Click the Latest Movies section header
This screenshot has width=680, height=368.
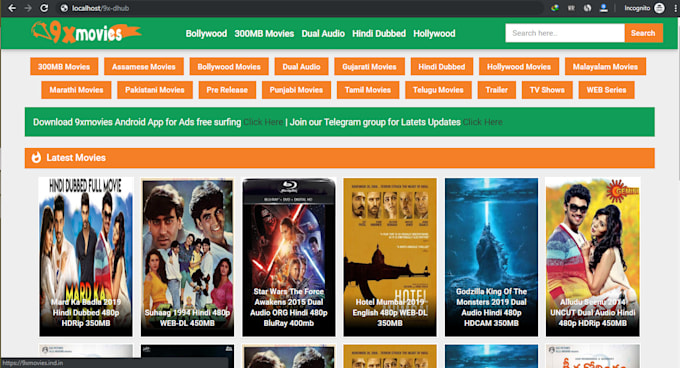pos(340,158)
